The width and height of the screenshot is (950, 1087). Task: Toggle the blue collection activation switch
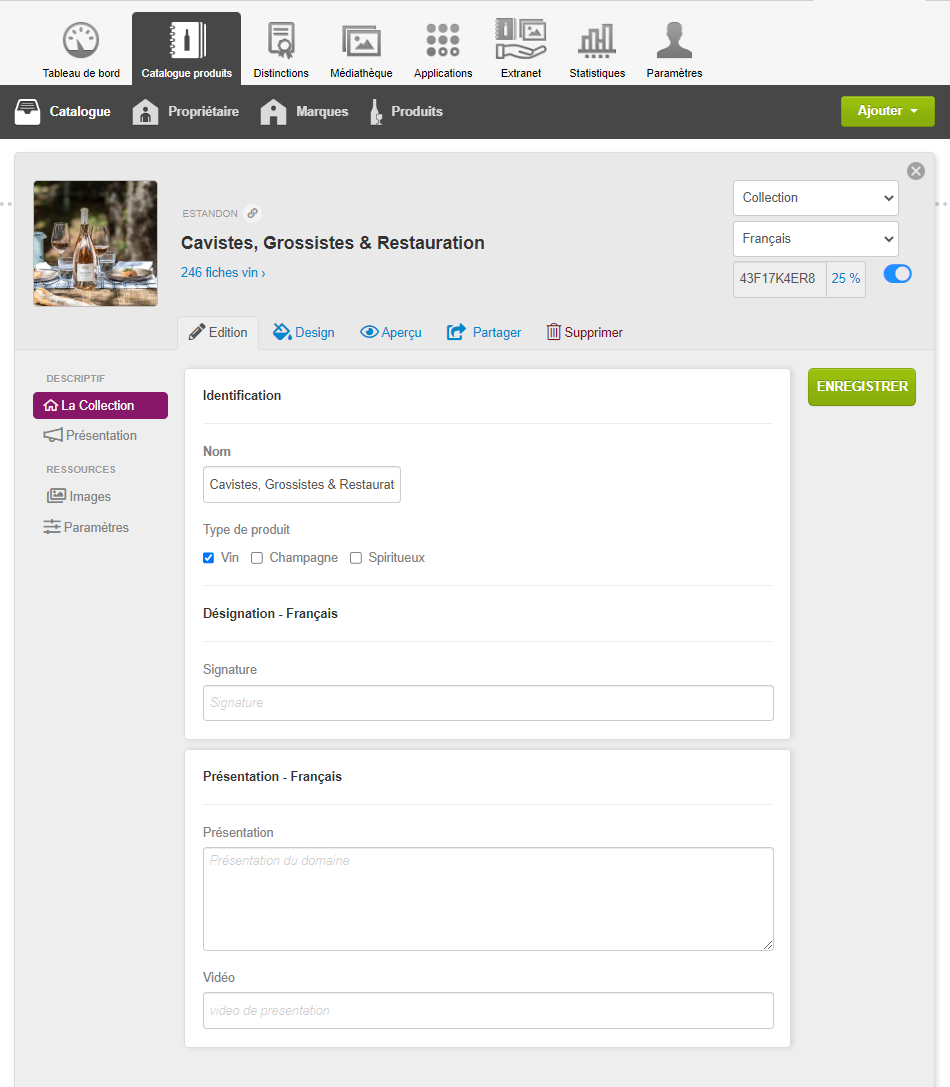897,274
